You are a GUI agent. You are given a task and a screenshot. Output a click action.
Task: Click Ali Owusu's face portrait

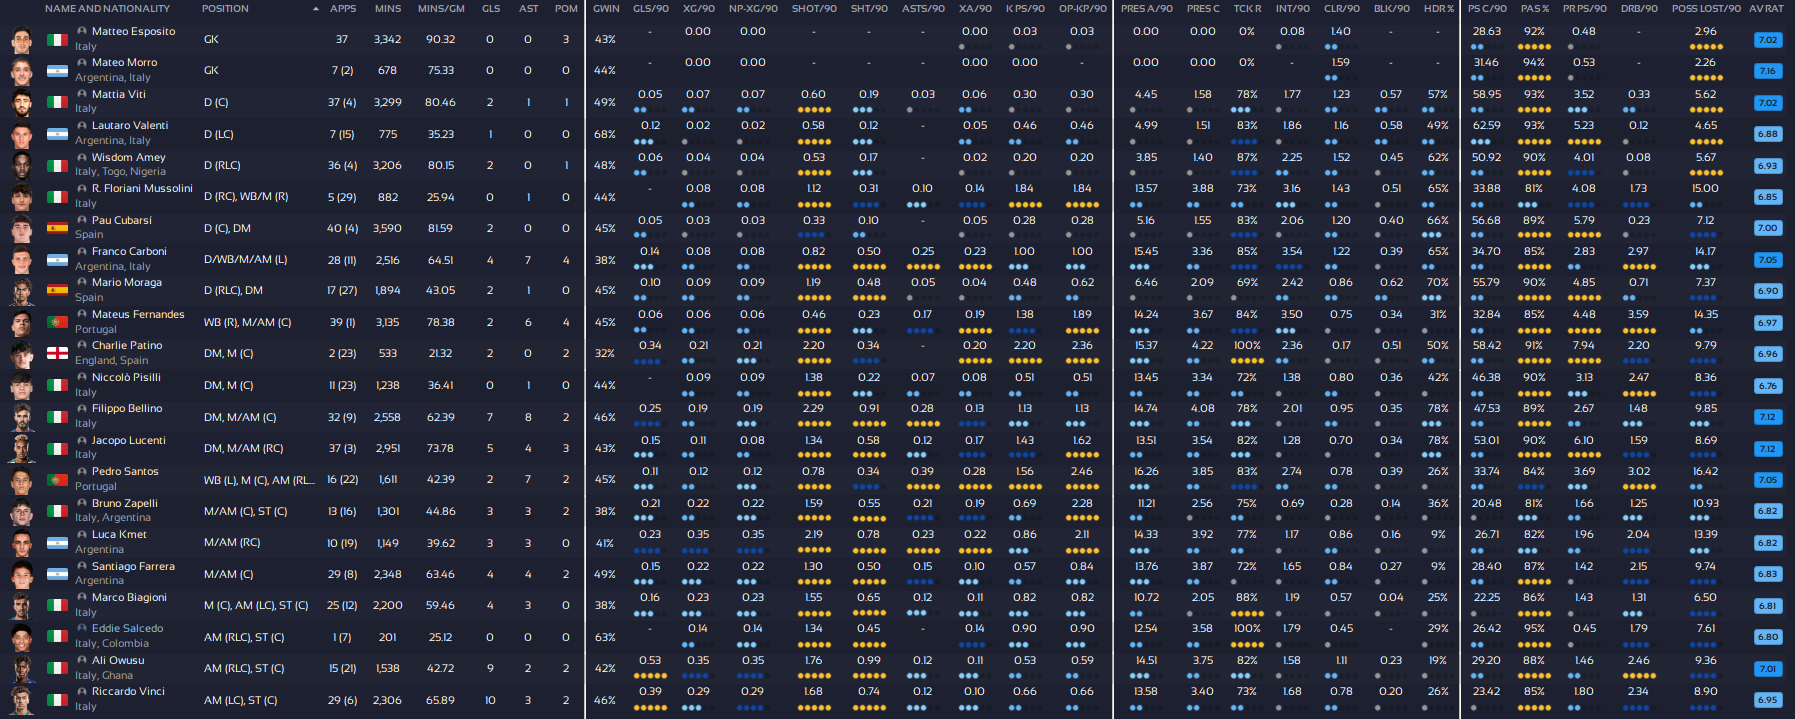(21, 668)
